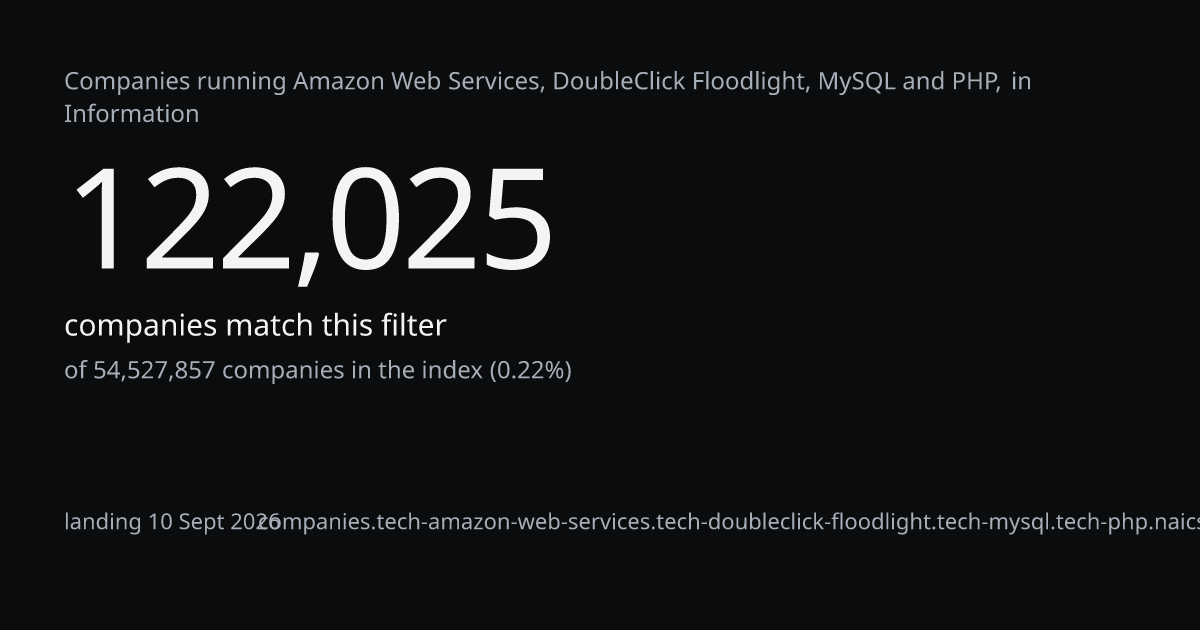Viewport: 1200px width, 630px height.
Task: Click the large 122,025 count number
Action: (311, 222)
